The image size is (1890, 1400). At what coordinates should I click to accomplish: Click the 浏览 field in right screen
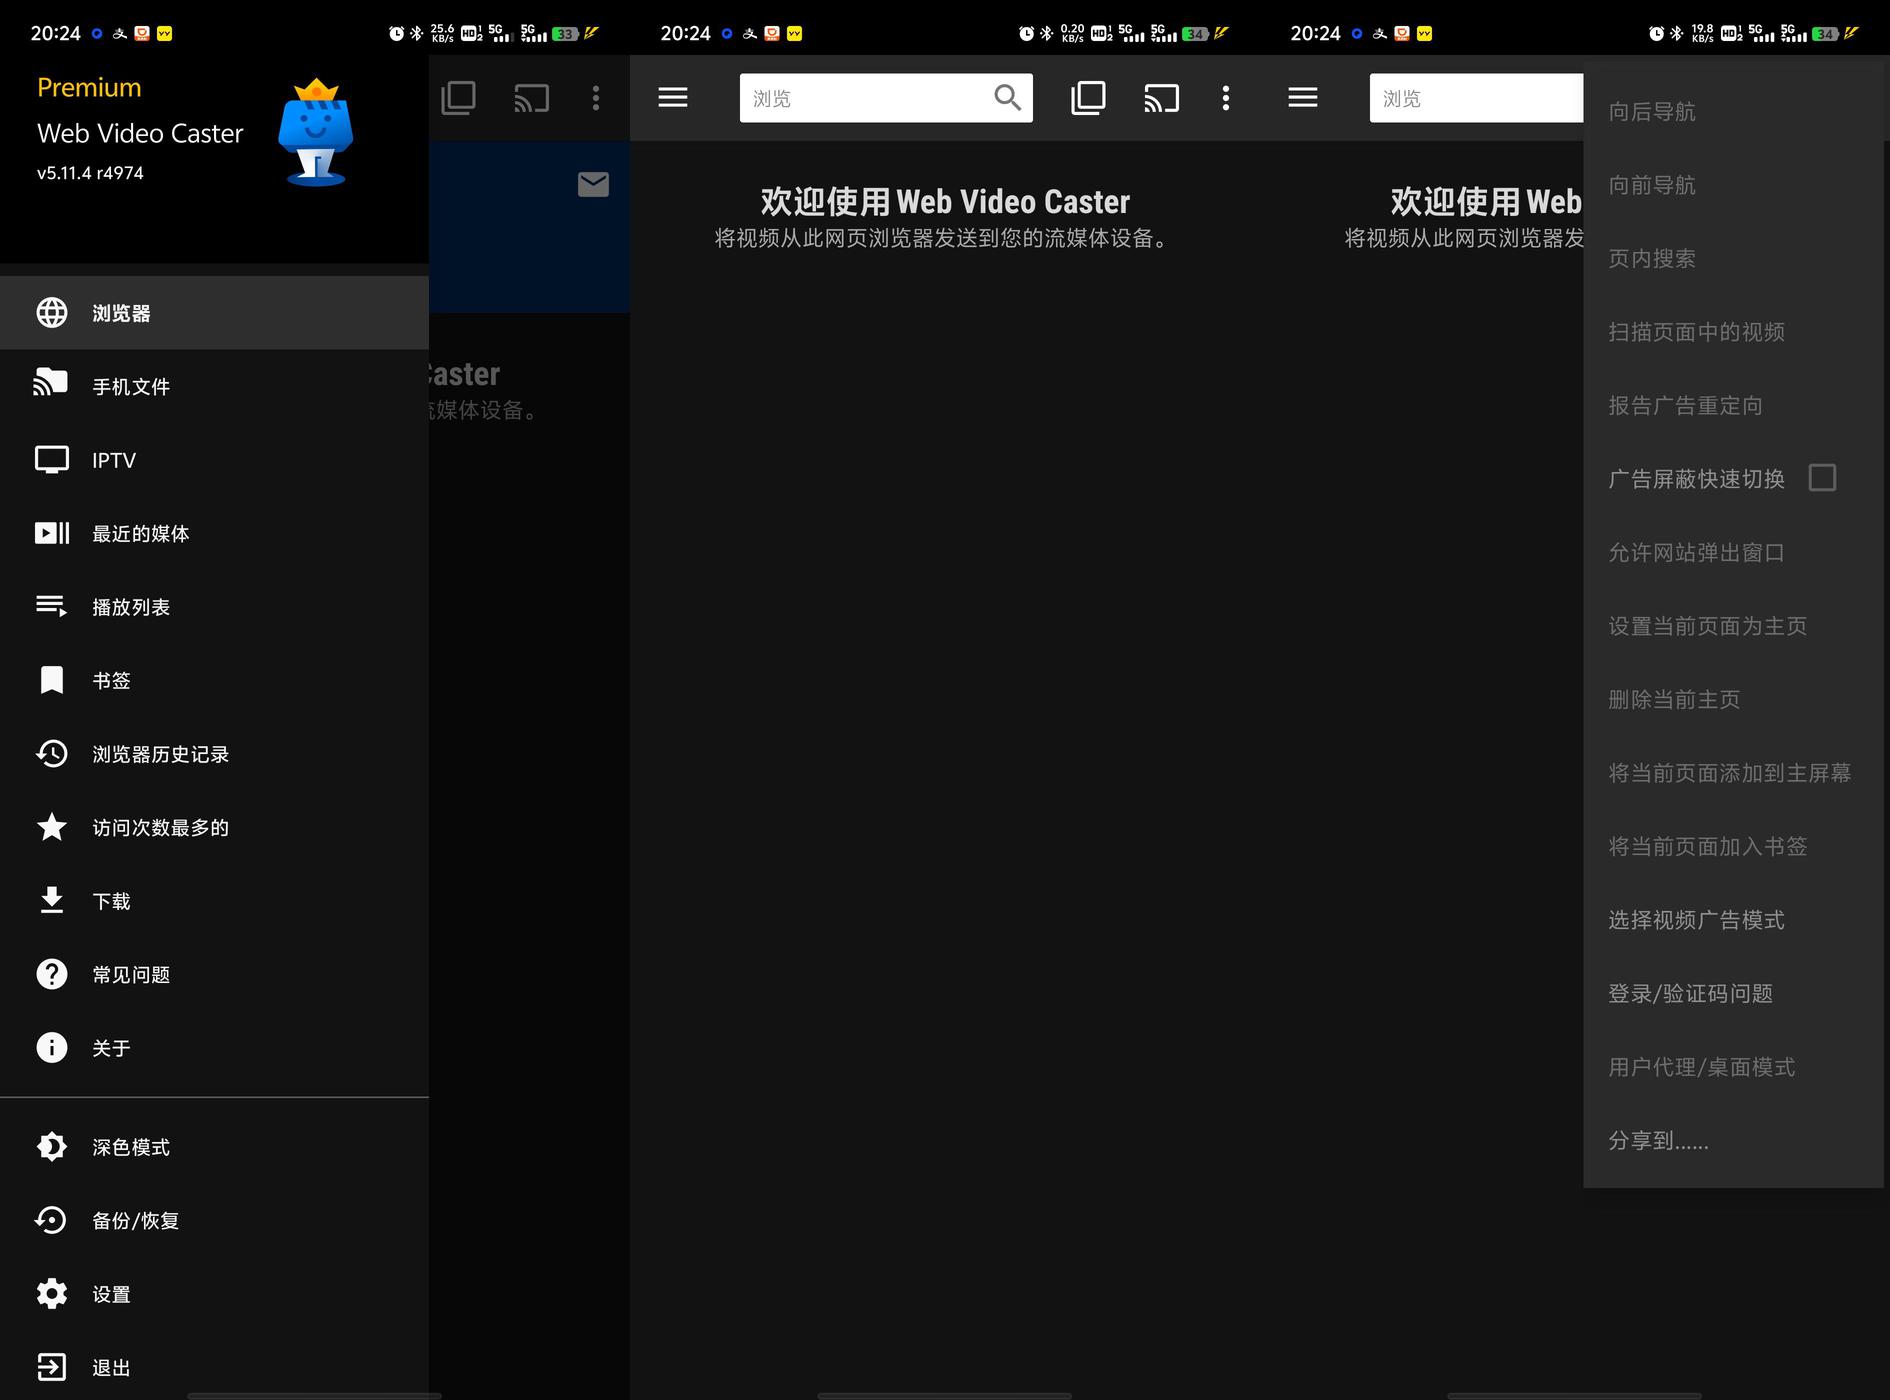click(x=1477, y=98)
